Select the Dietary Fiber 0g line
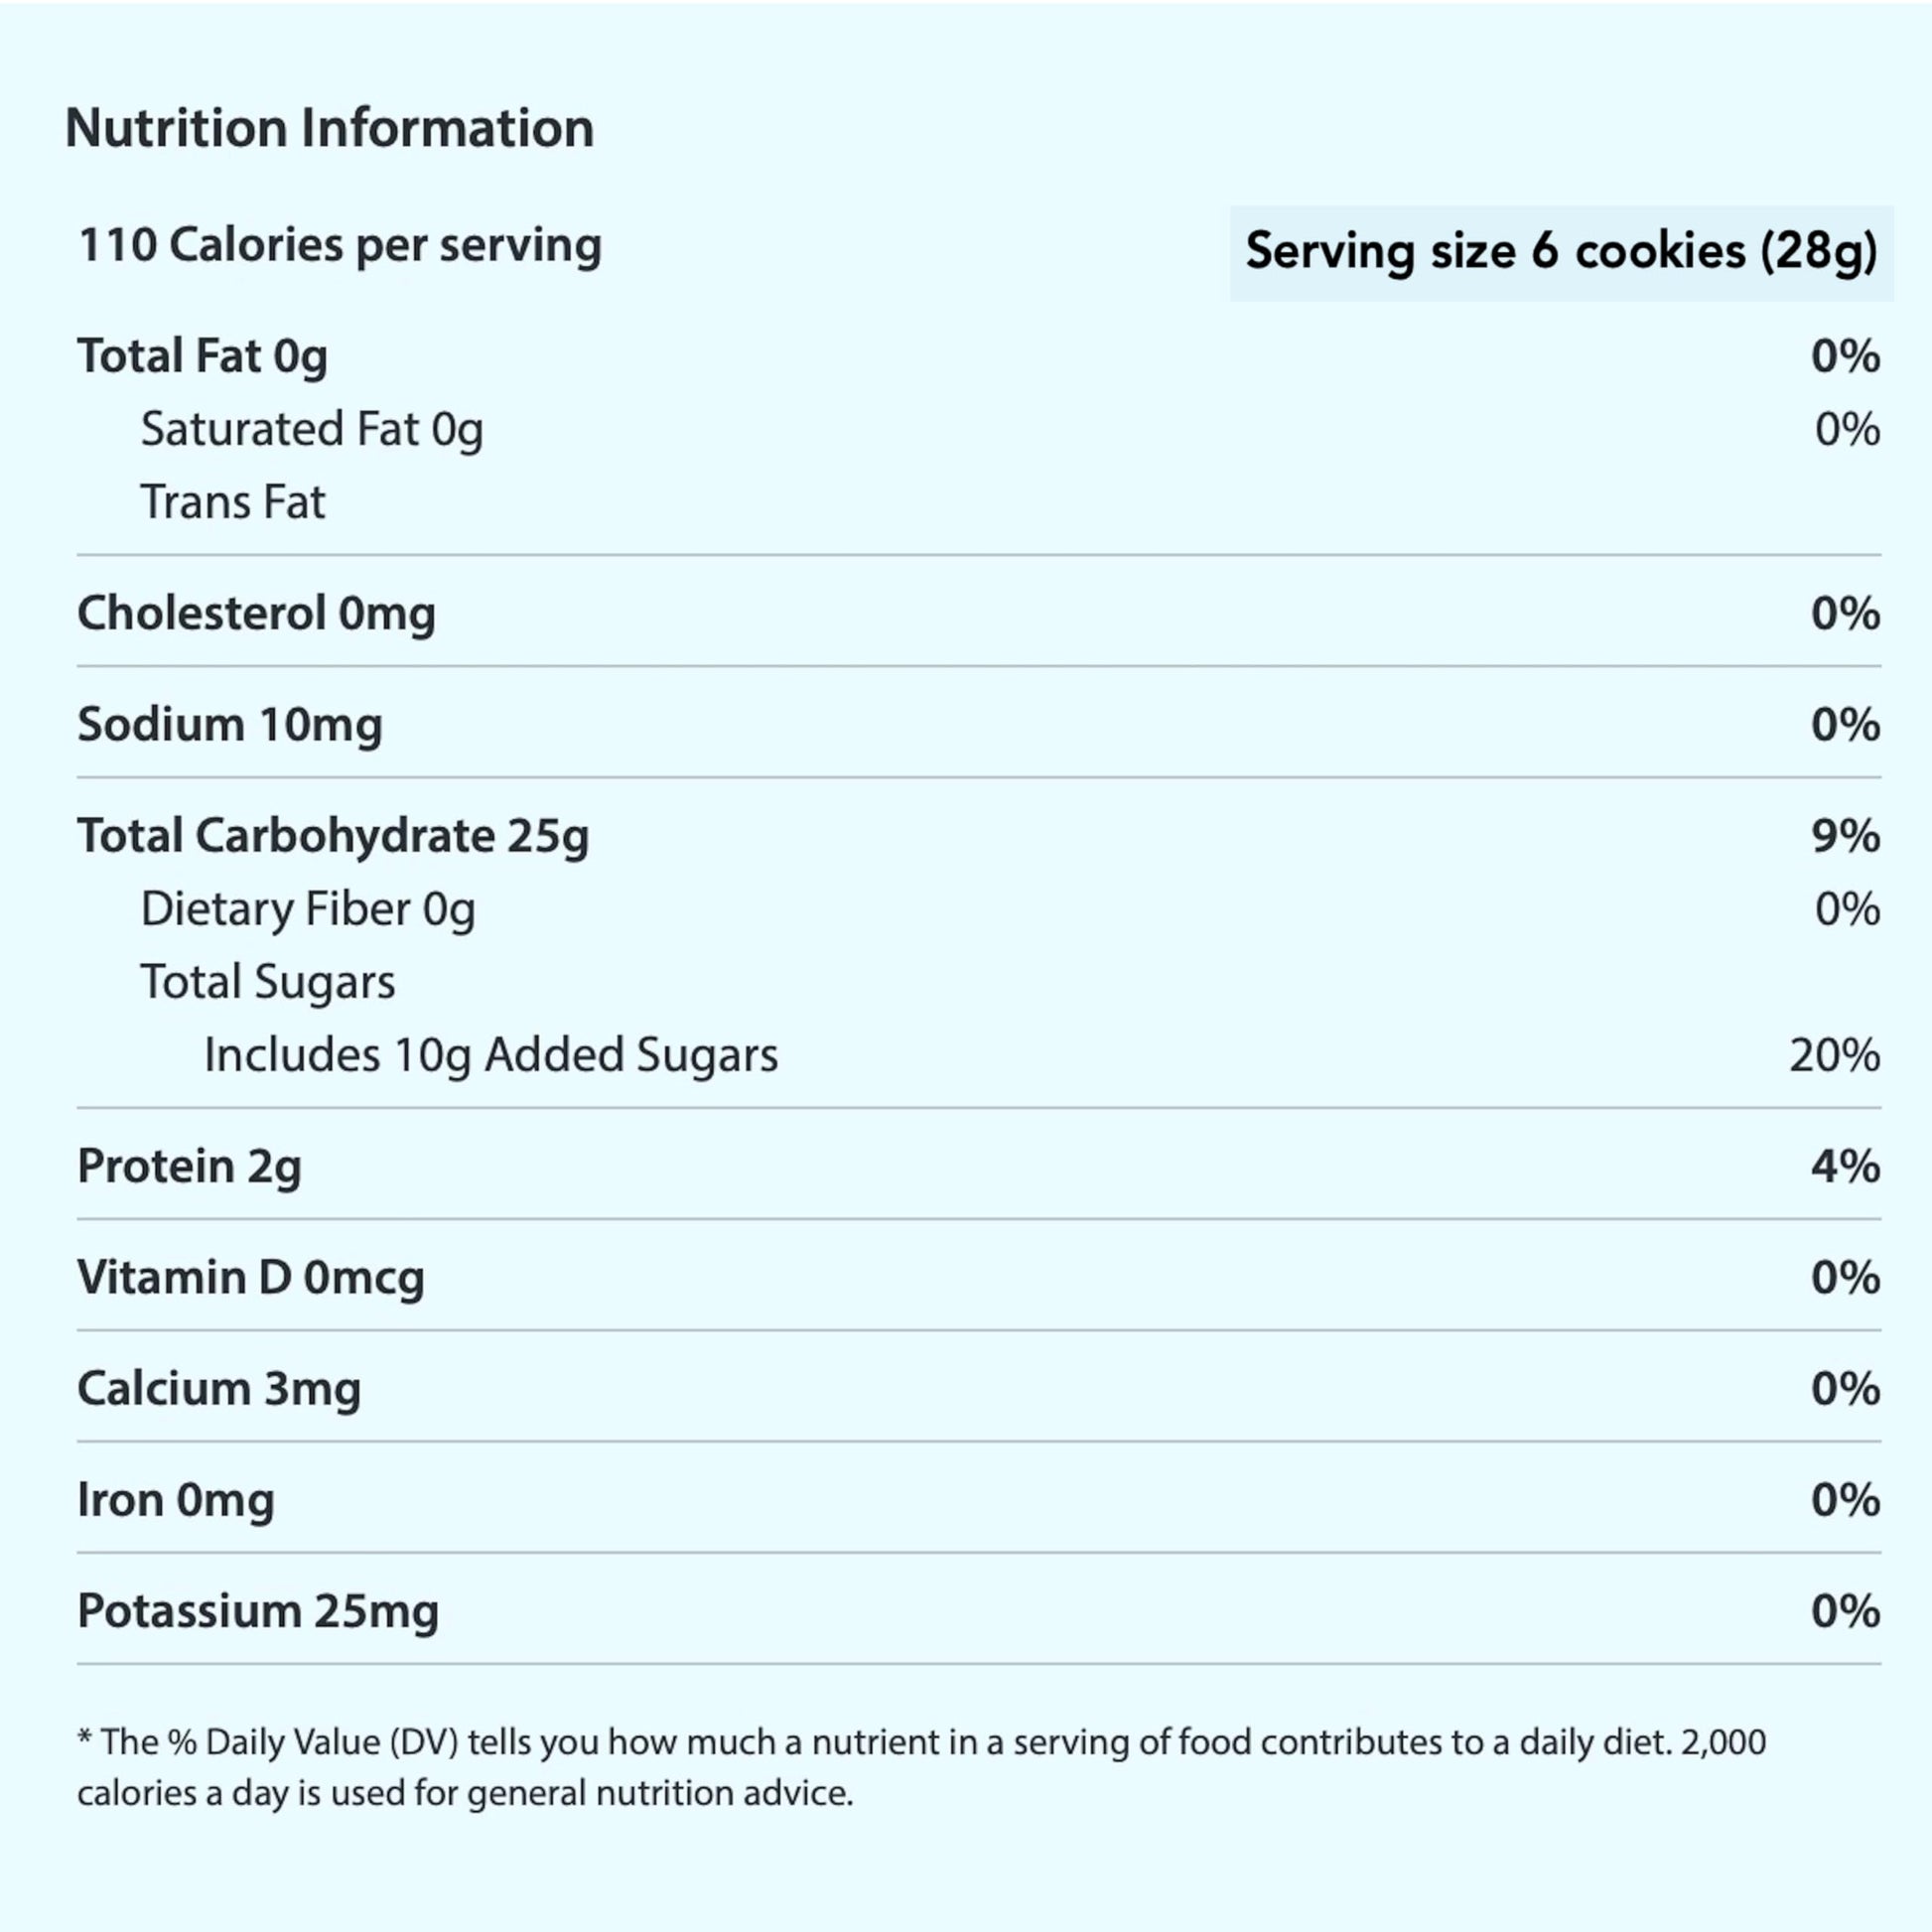This screenshot has height=1932, width=1932. pos(307,910)
